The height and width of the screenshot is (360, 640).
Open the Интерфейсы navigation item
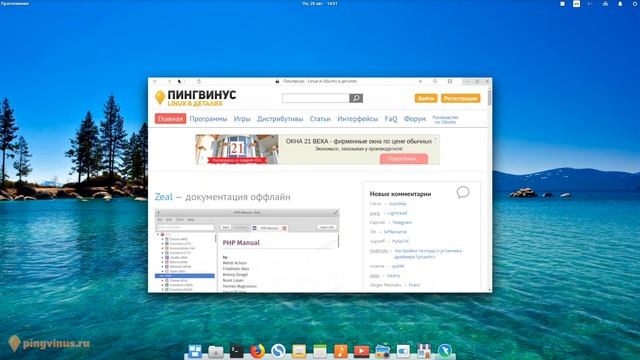click(358, 119)
